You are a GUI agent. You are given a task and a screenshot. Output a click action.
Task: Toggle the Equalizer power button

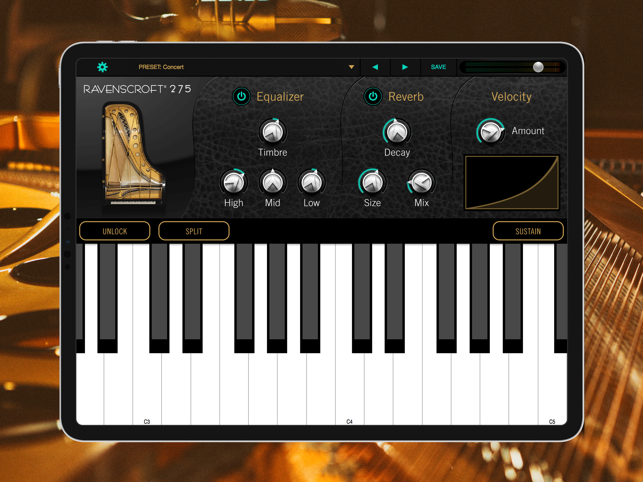(241, 97)
